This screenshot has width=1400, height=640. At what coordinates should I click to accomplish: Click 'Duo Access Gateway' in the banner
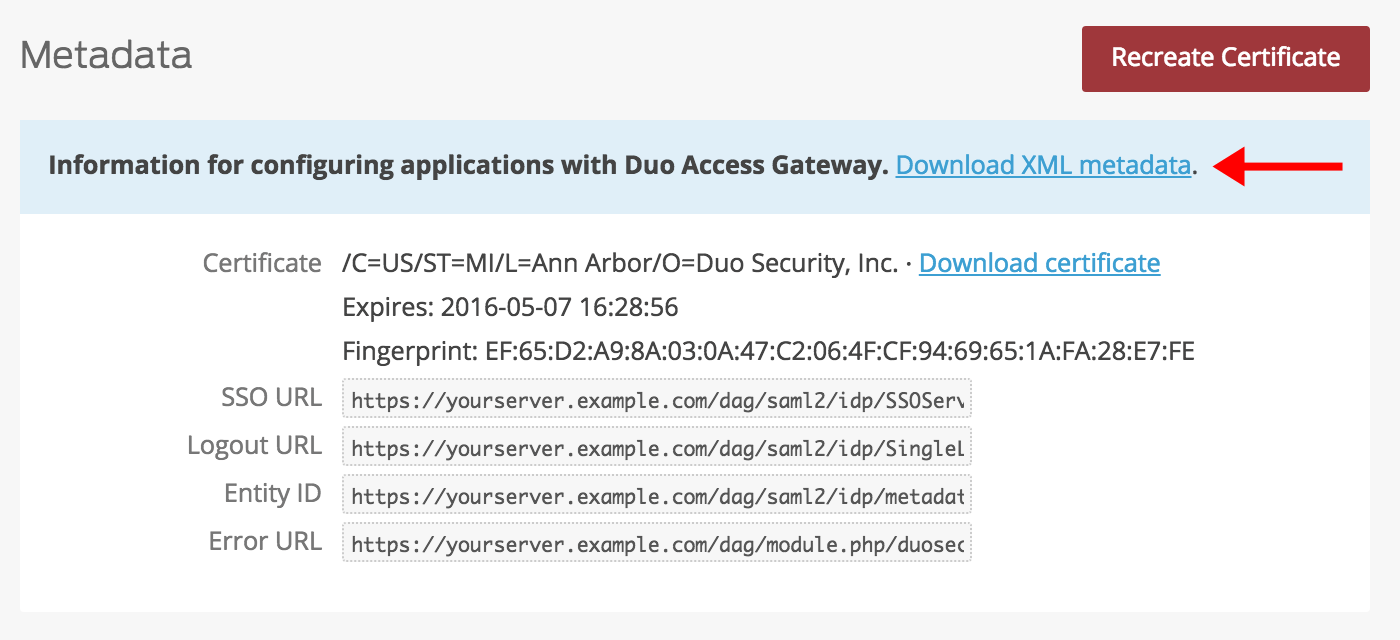(x=780, y=166)
